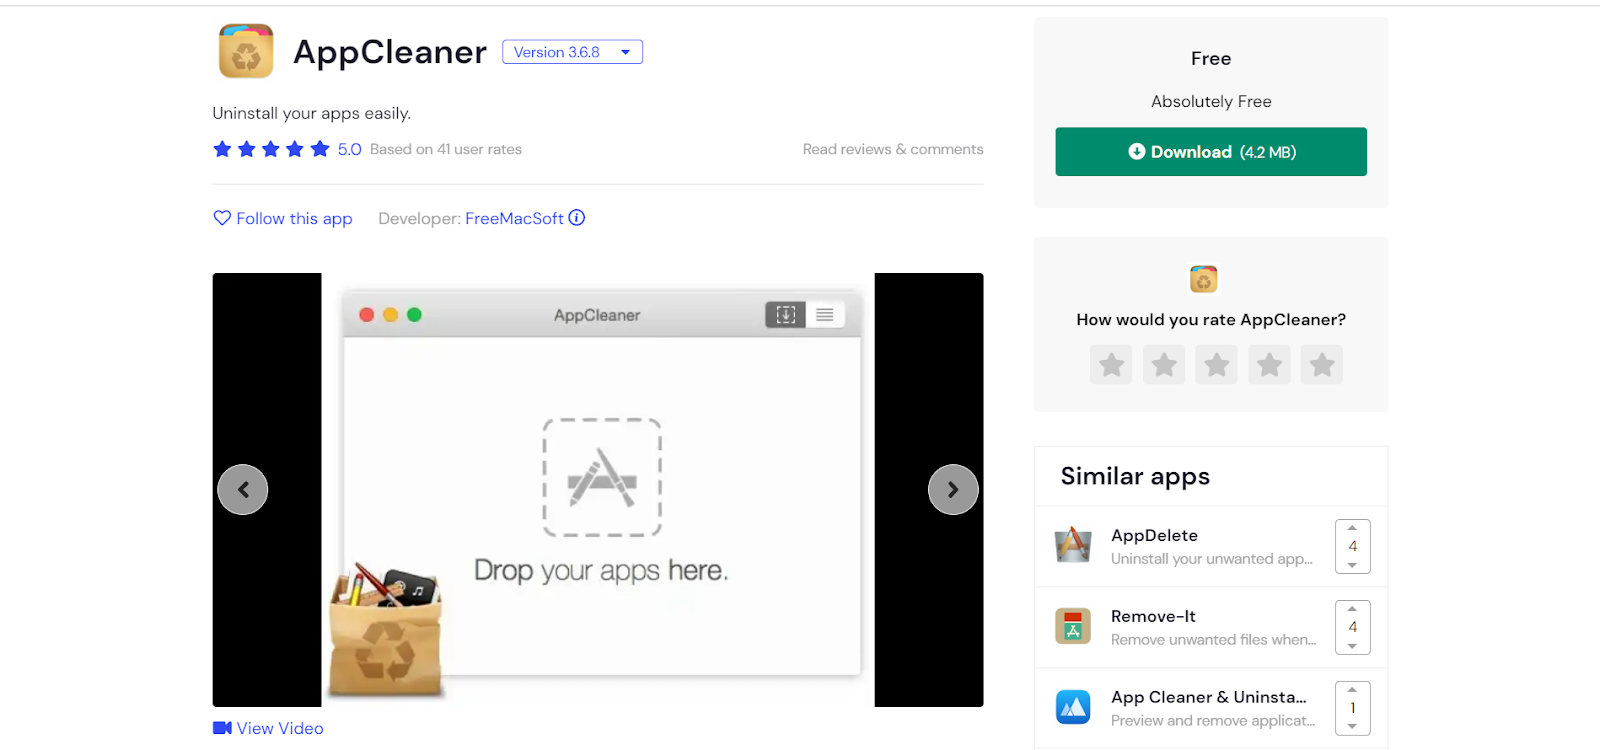This screenshot has width=1600, height=750.
Task: Rate AppCleaner three stars
Action: click(1217, 365)
